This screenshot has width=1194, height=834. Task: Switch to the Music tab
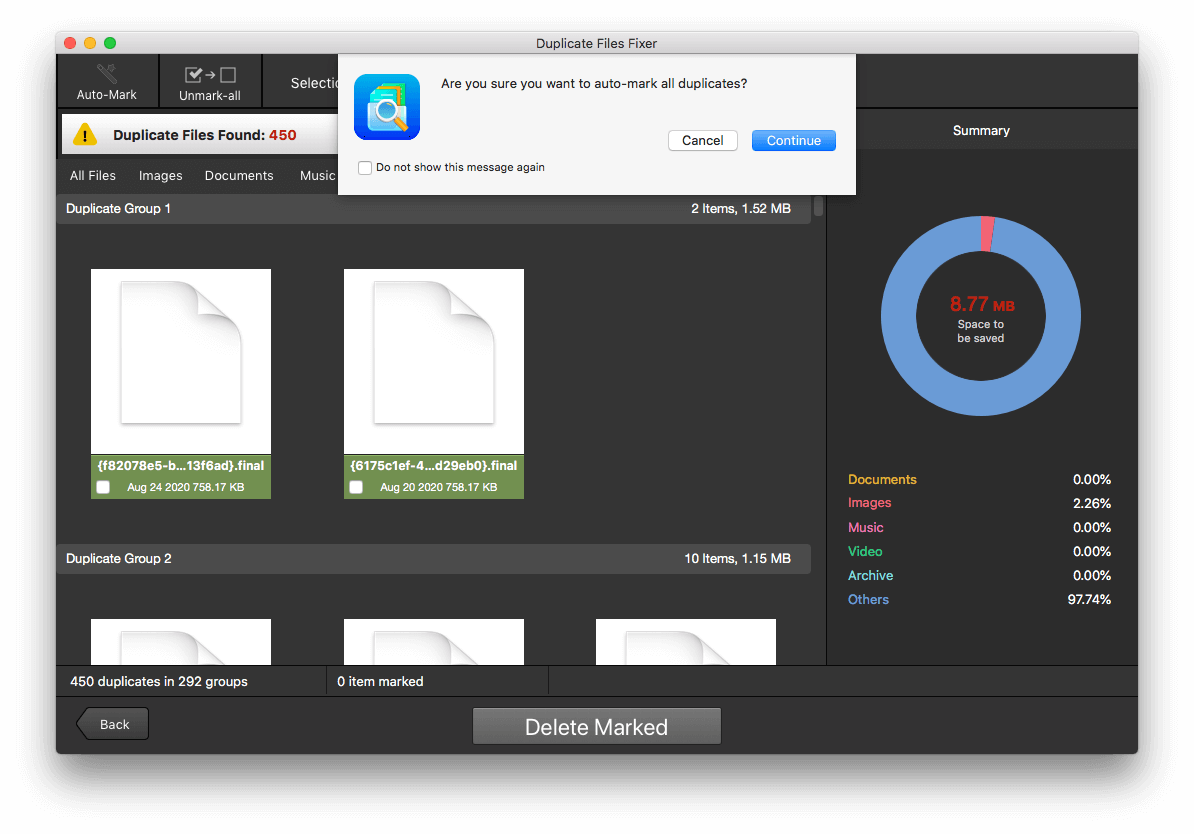(318, 175)
